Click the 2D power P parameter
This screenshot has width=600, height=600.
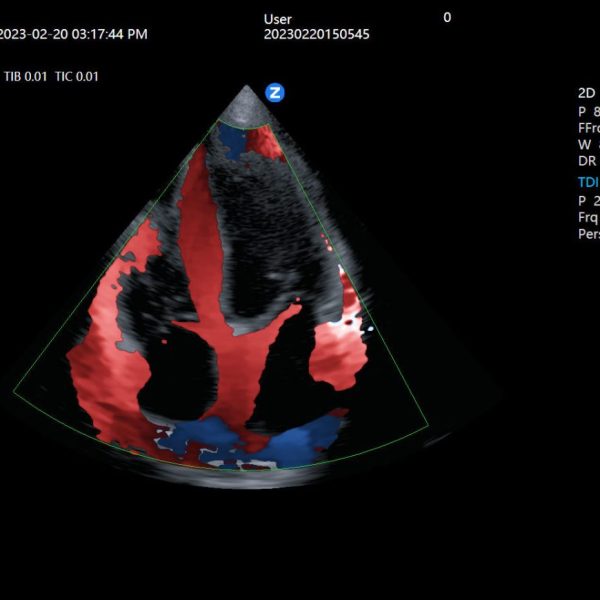click(x=584, y=111)
